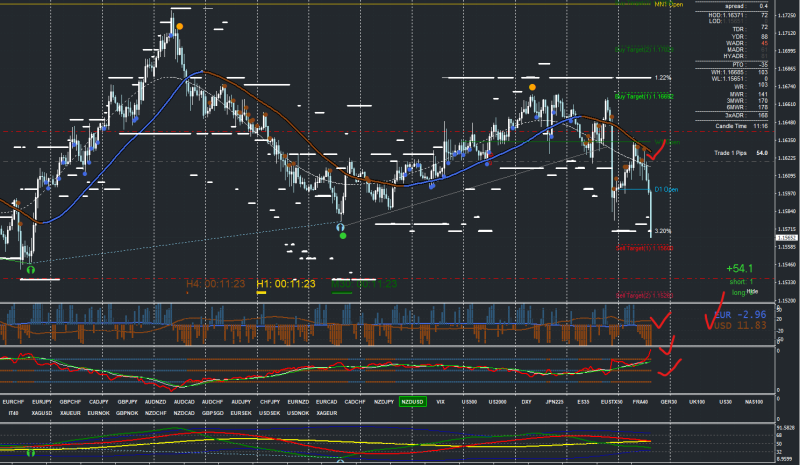Click the 3.20% level label
Viewport: 800px width, 465px height.
coord(663,231)
